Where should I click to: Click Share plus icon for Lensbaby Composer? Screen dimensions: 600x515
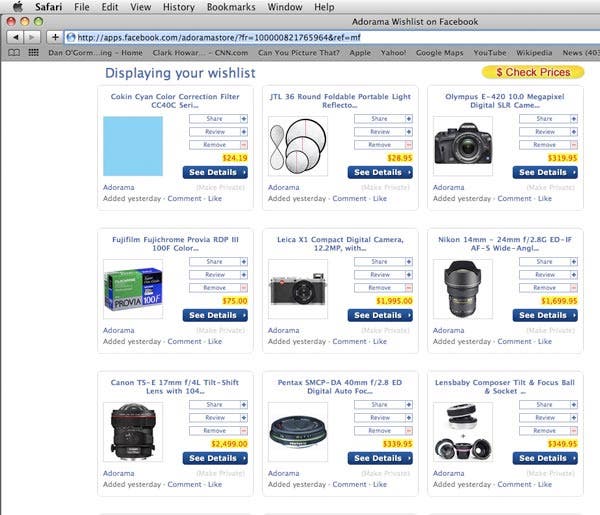pyautogui.click(x=574, y=405)
